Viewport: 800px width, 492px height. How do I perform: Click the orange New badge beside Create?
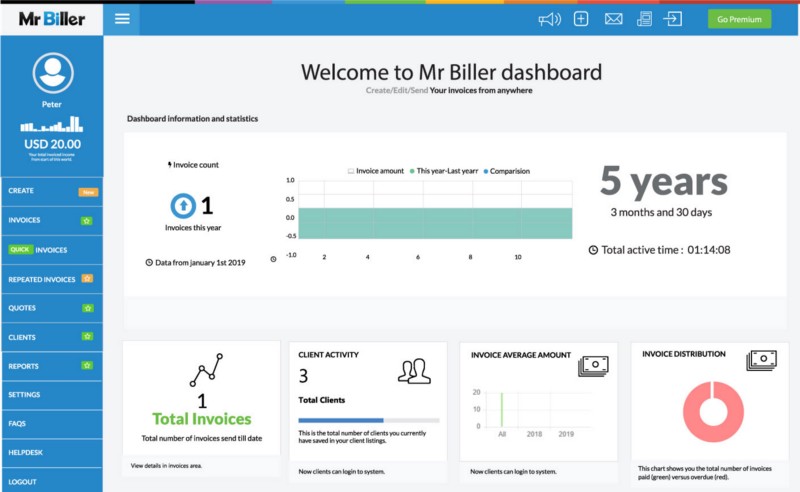[88, 192]
